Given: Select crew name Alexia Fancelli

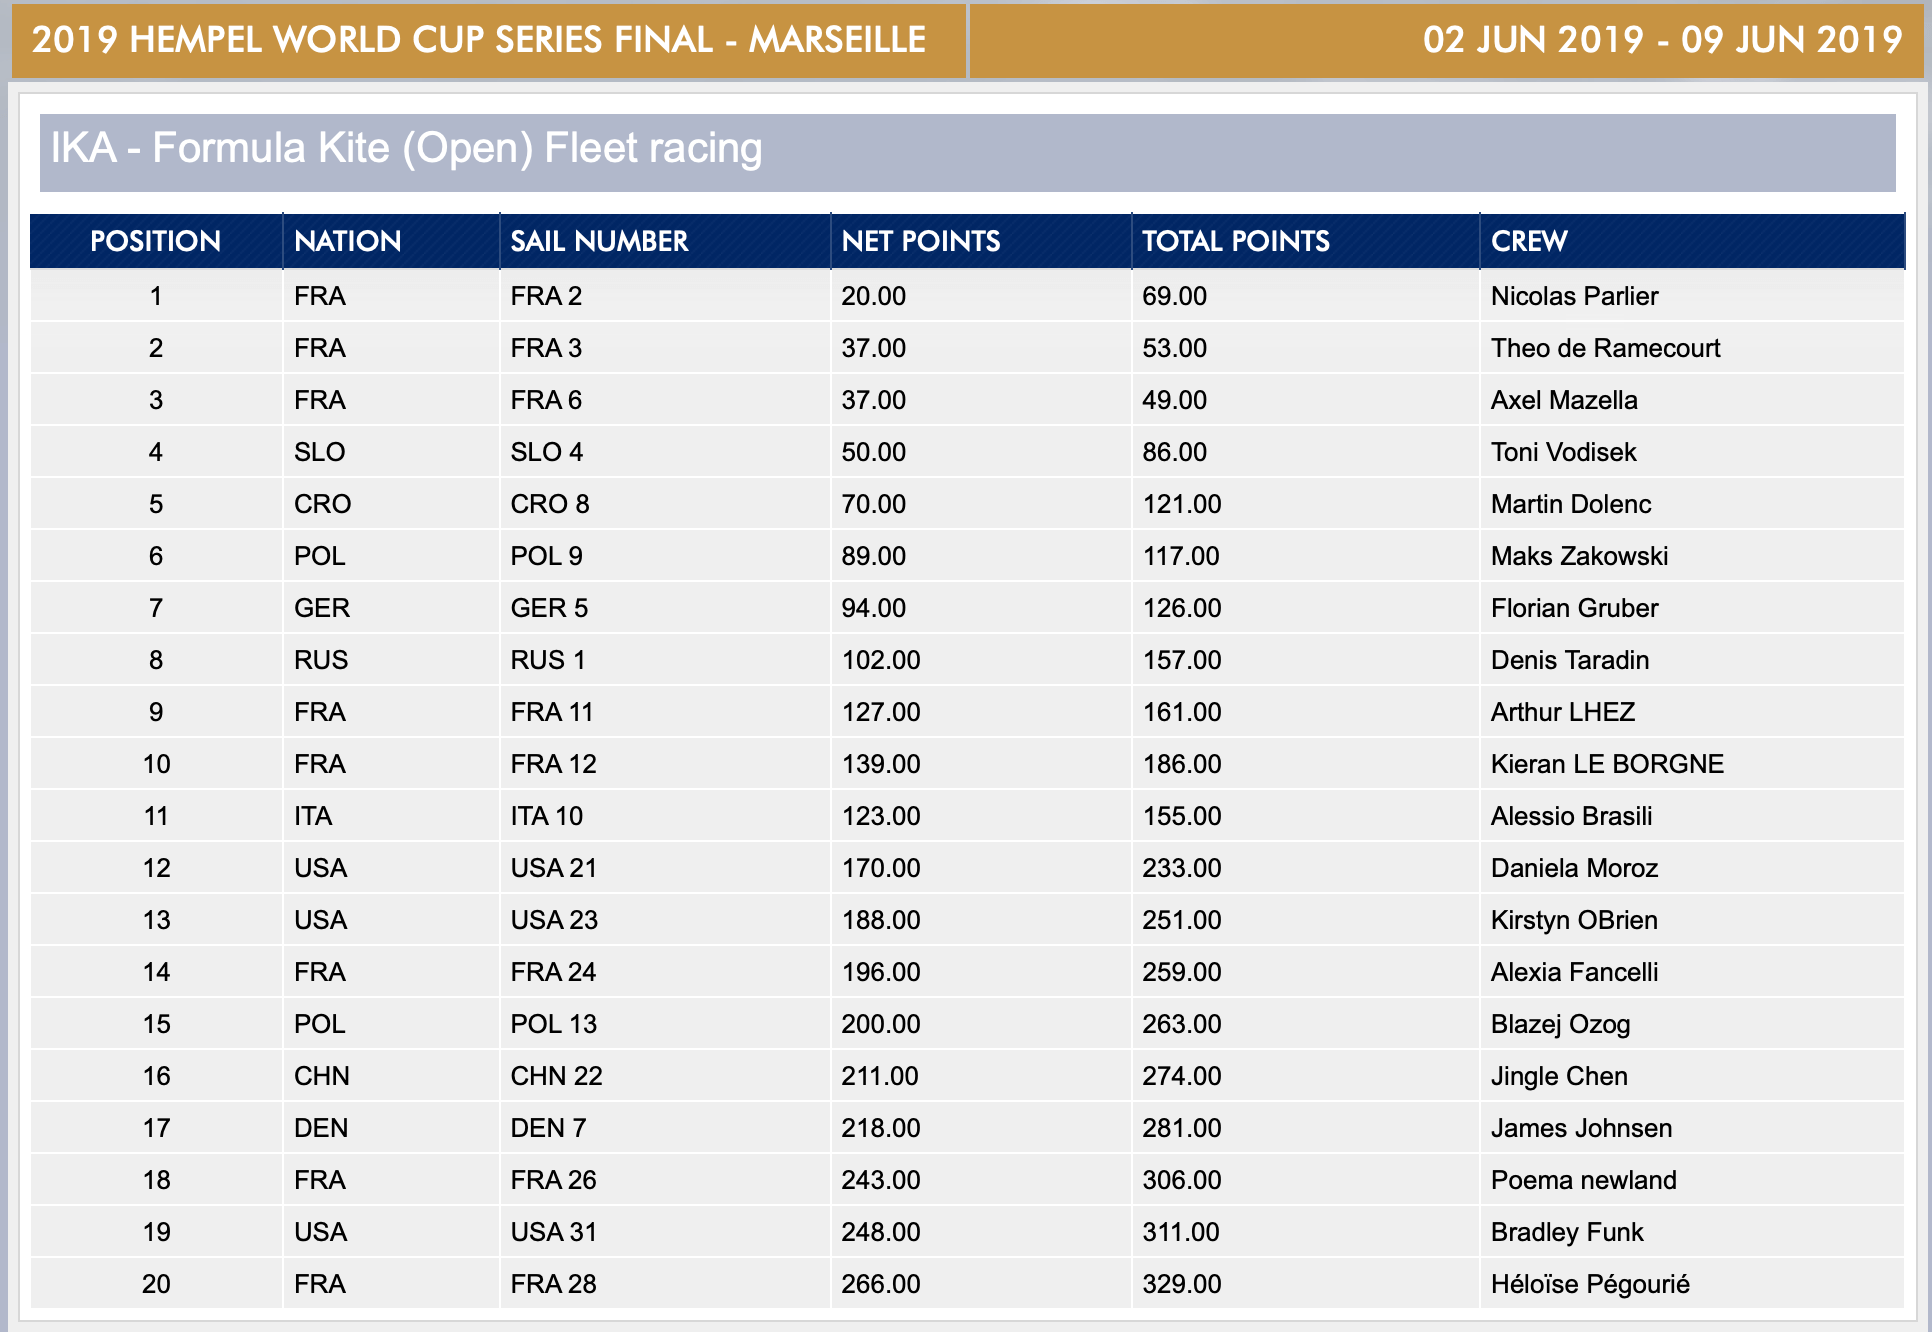Looking at the screenshot, I should [1574, 972].
